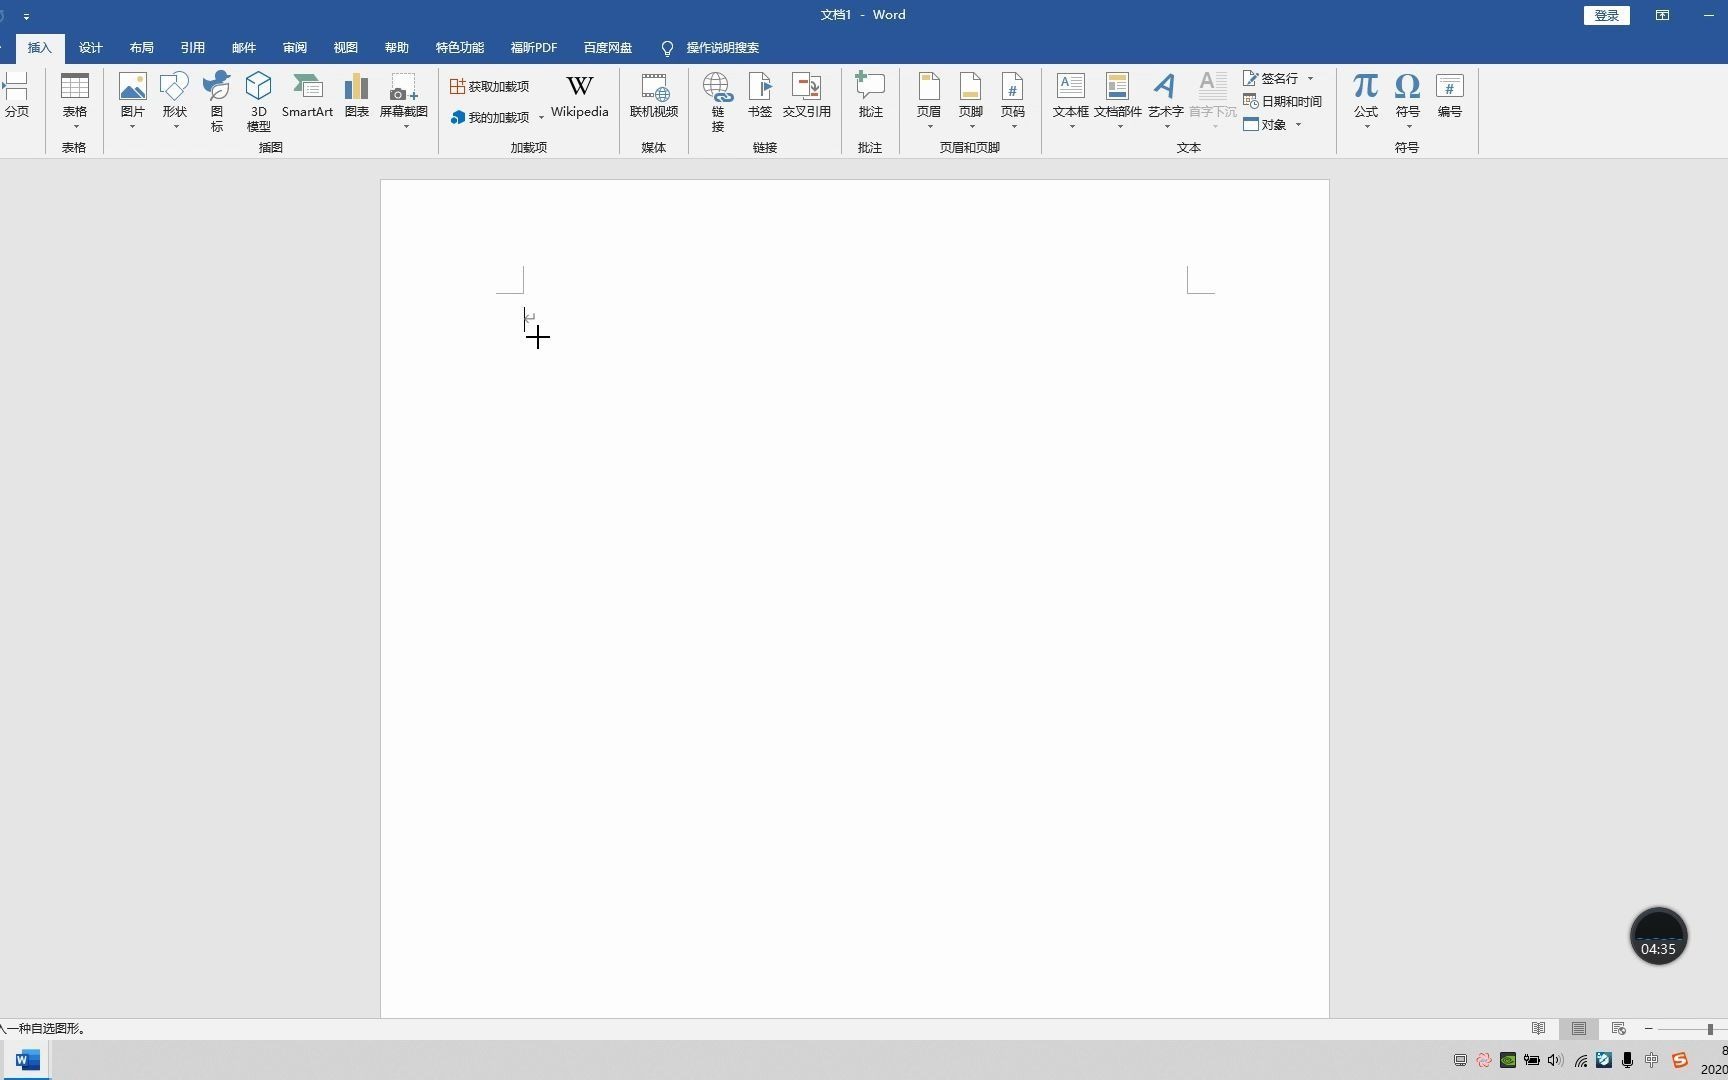
Task: Expand the 签名行 dropdown arrow
Action: coord(1310,78)
